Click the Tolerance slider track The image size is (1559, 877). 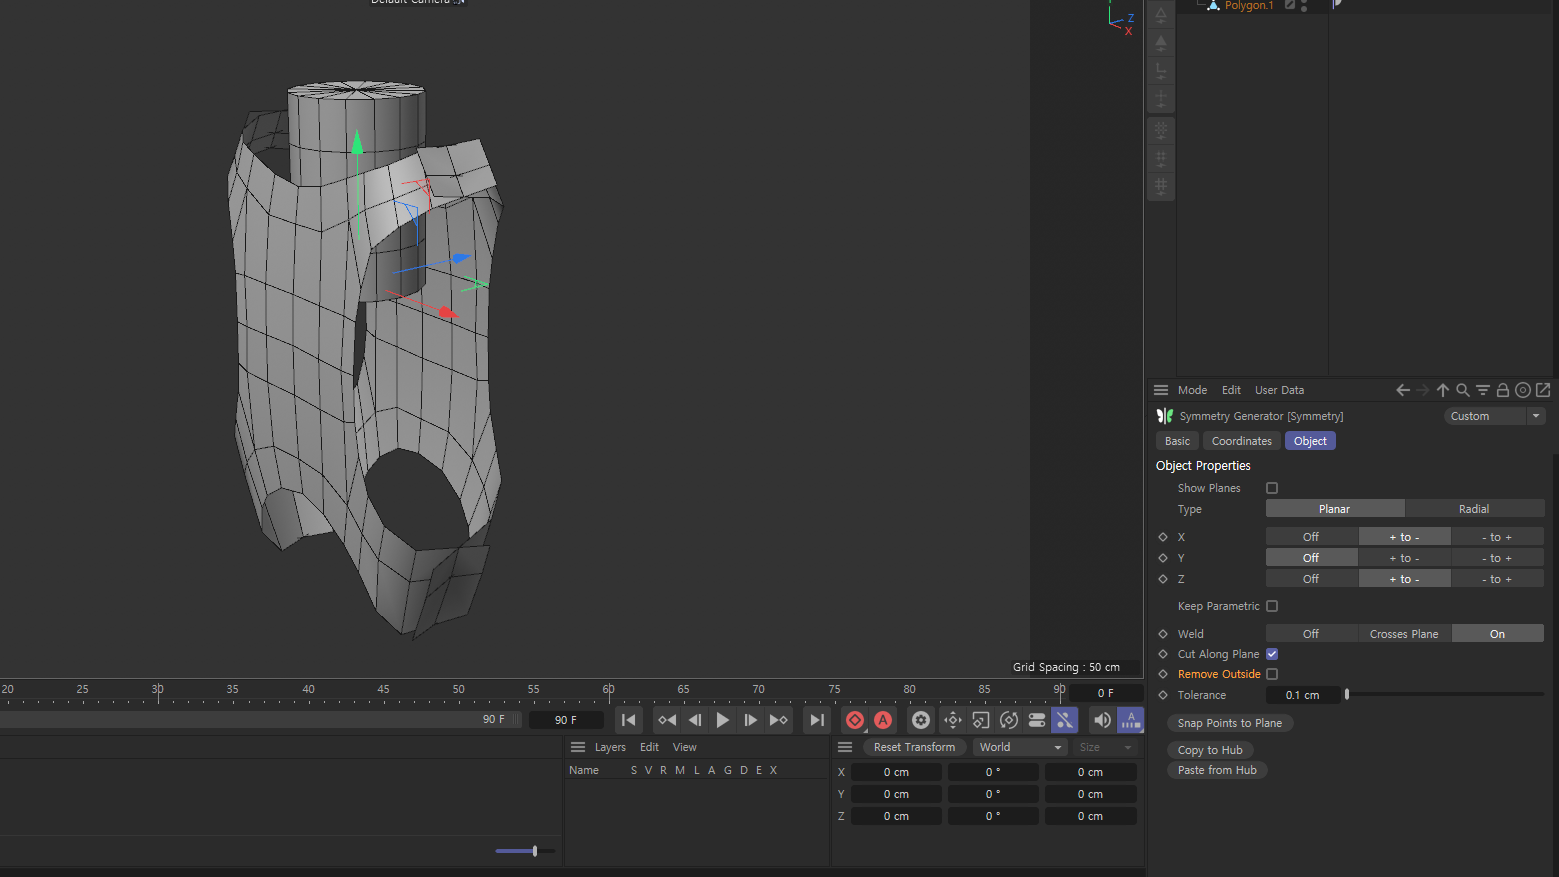pos(1445,694)
